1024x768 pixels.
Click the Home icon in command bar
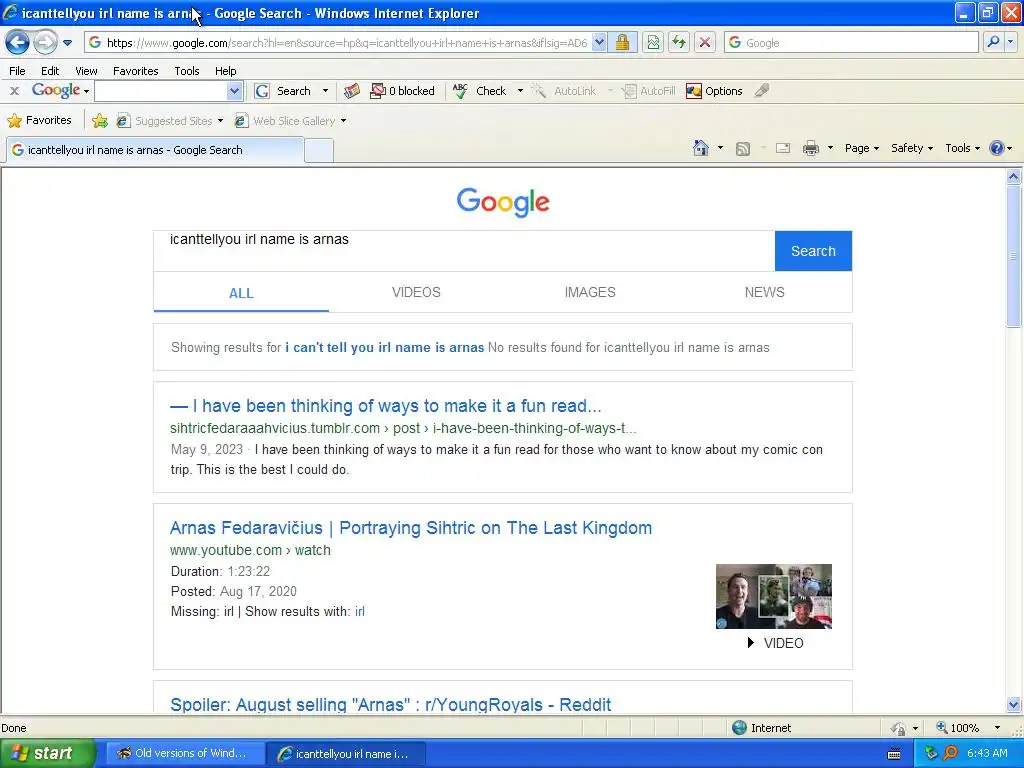coord(701,148)
